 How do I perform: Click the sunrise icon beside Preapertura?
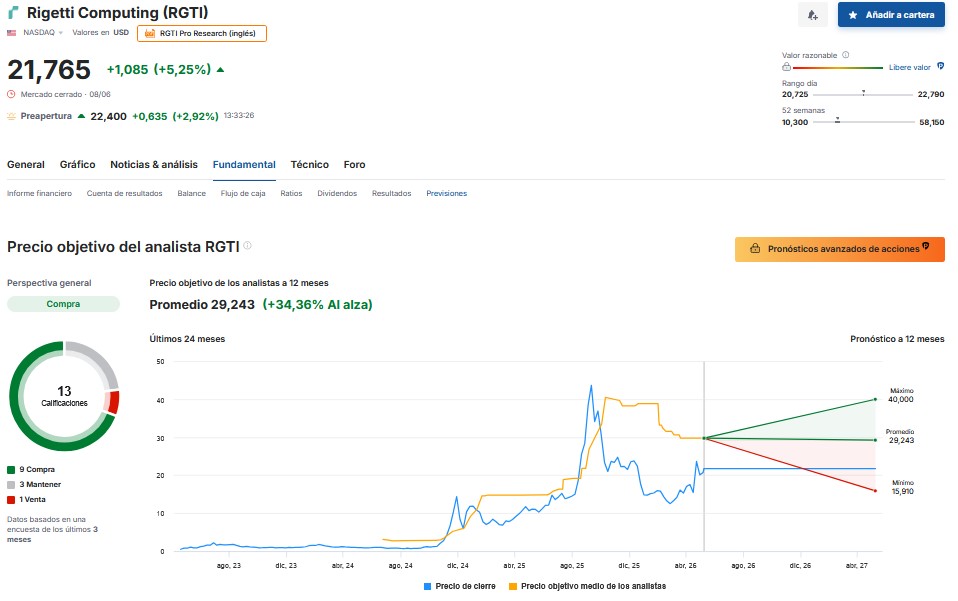pyautogui.click(x=11, y=116)
